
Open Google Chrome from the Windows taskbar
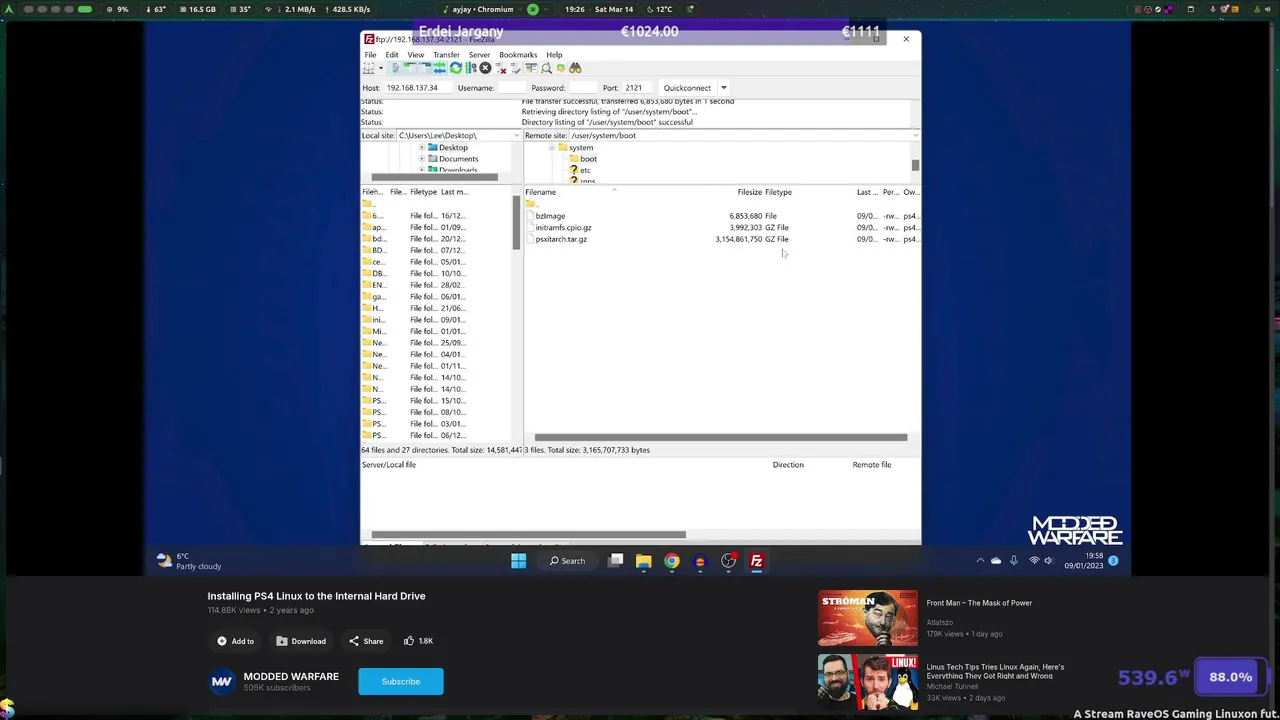point(672,561)
